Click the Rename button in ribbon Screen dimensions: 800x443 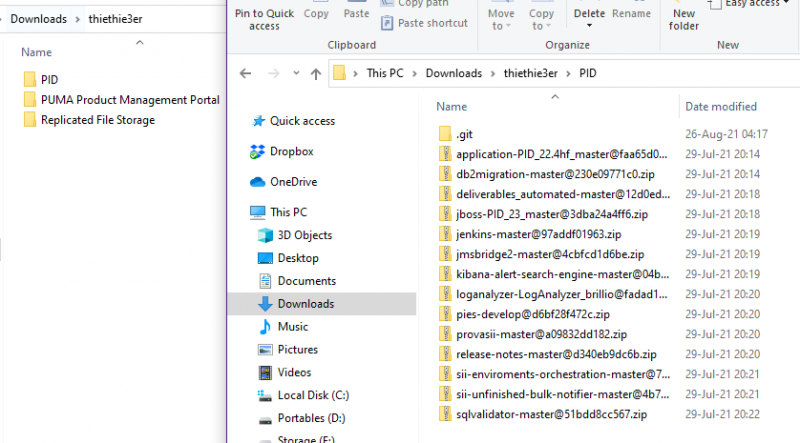[631, 14]
